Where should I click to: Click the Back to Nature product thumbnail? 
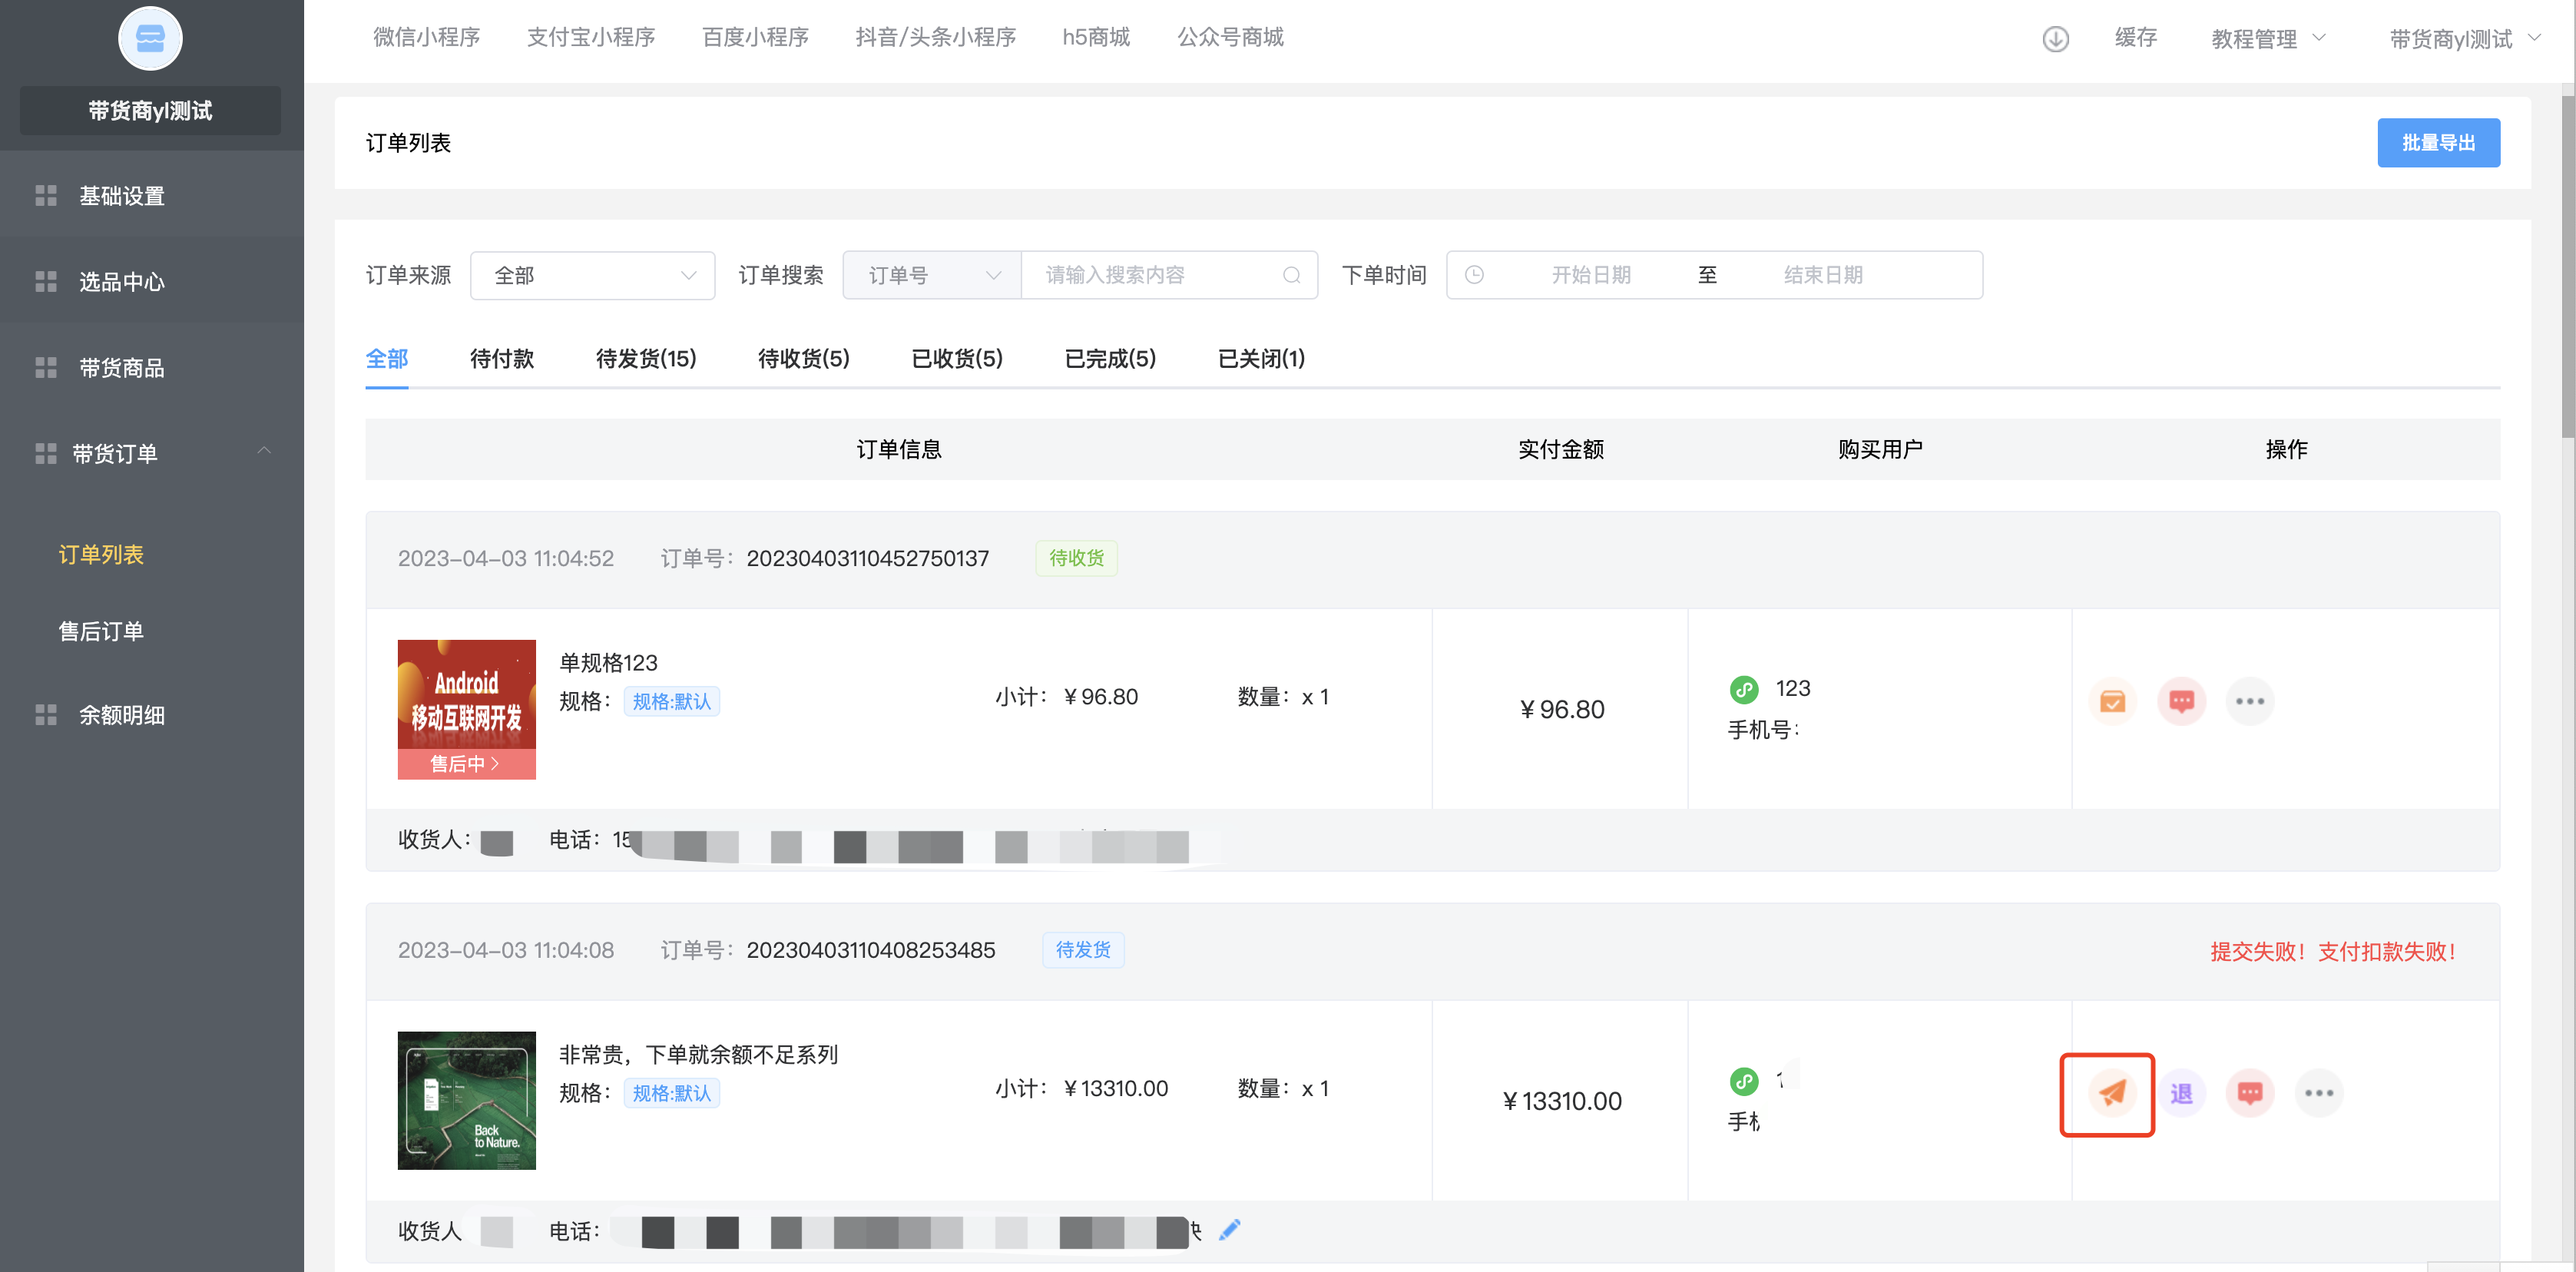click(x=466, y=1100)
